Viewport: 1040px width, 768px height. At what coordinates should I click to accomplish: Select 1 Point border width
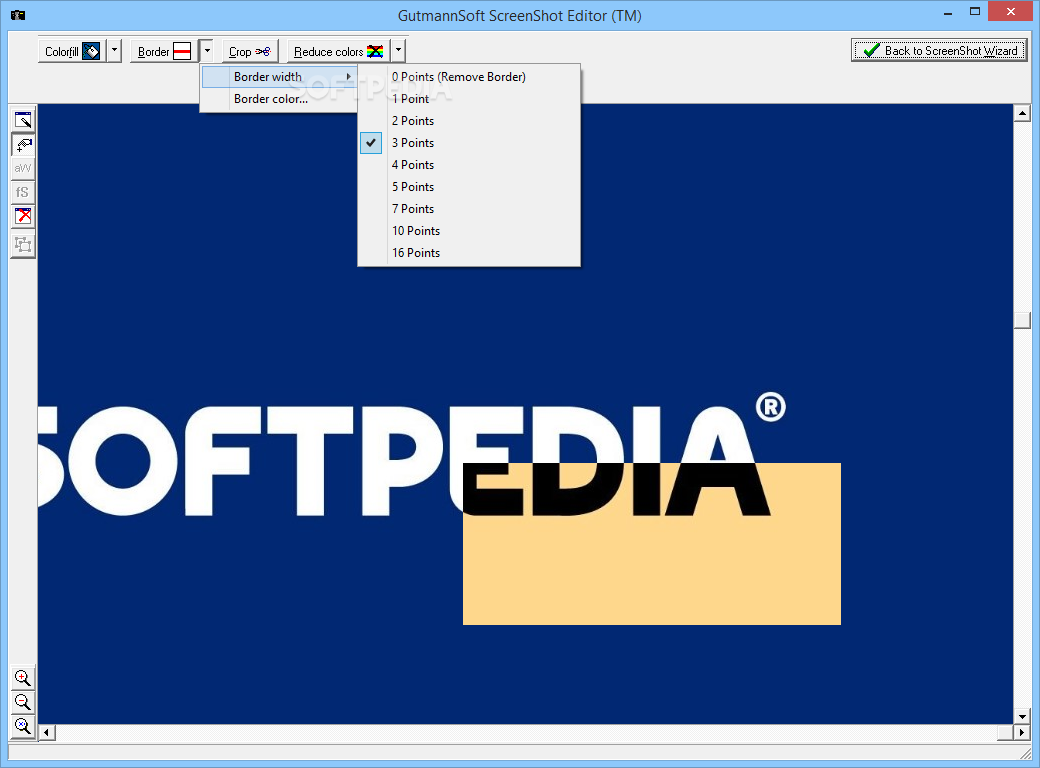469,99
